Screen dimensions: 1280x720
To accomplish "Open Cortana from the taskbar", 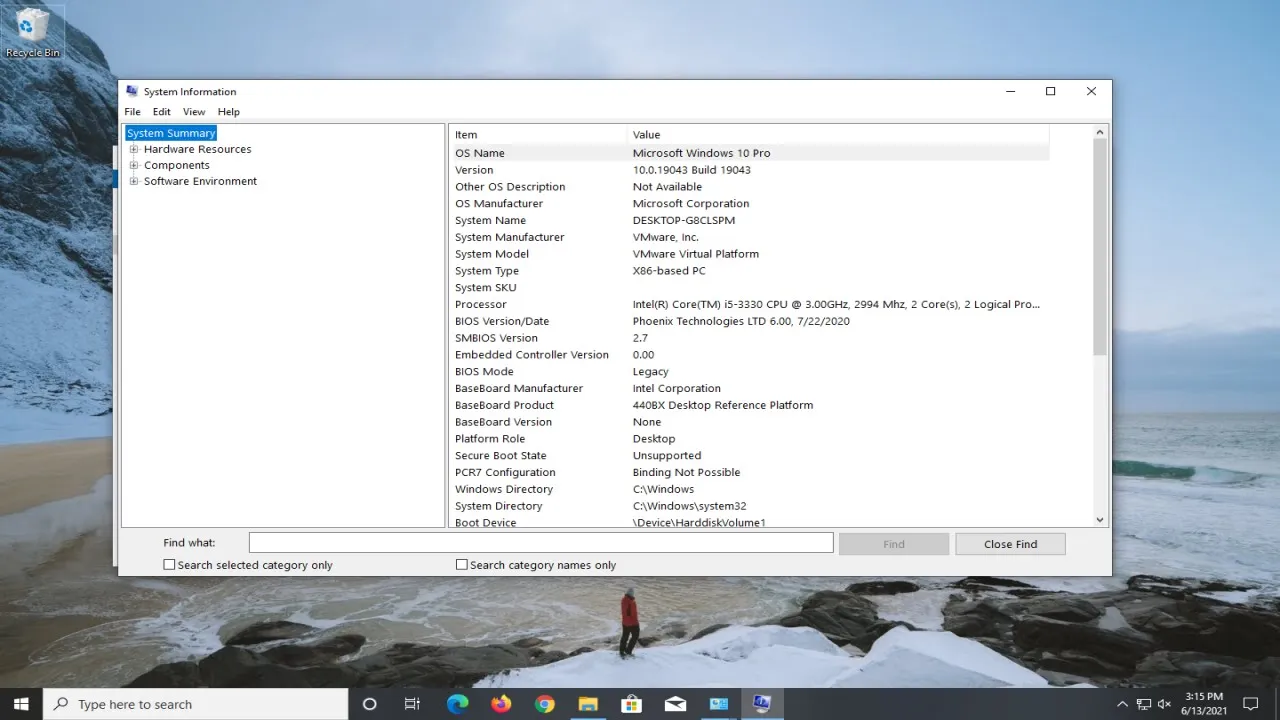I will tap(369, 704).
